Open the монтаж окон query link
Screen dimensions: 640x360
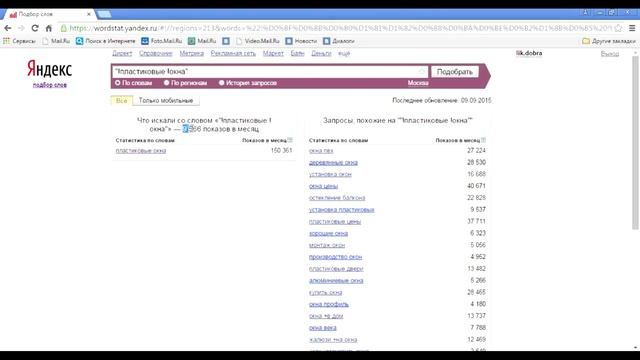tap(327, 245)
